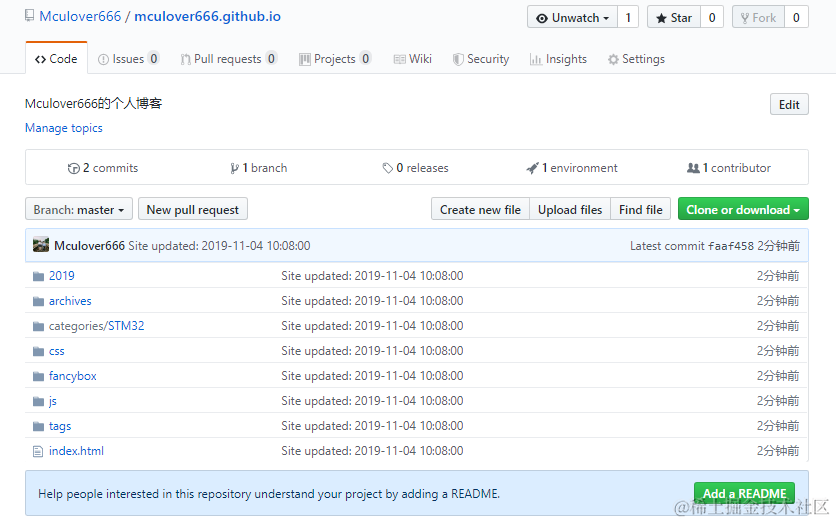Click the eye icon on Unwatch button

(x=542, y=18)
